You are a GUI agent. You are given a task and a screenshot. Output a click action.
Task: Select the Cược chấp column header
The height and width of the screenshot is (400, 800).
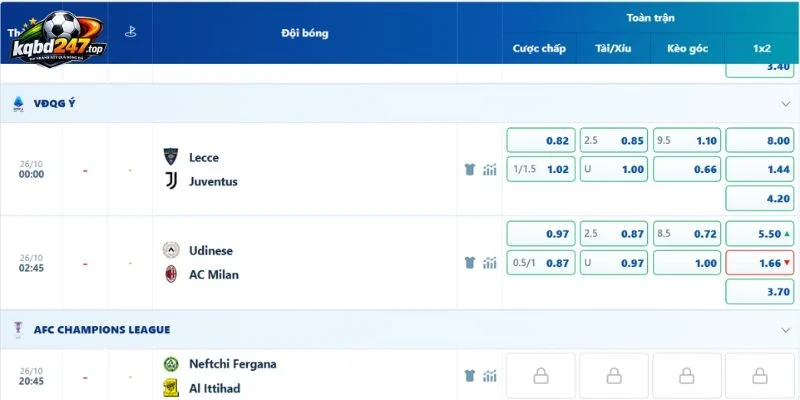click(539, 48)
